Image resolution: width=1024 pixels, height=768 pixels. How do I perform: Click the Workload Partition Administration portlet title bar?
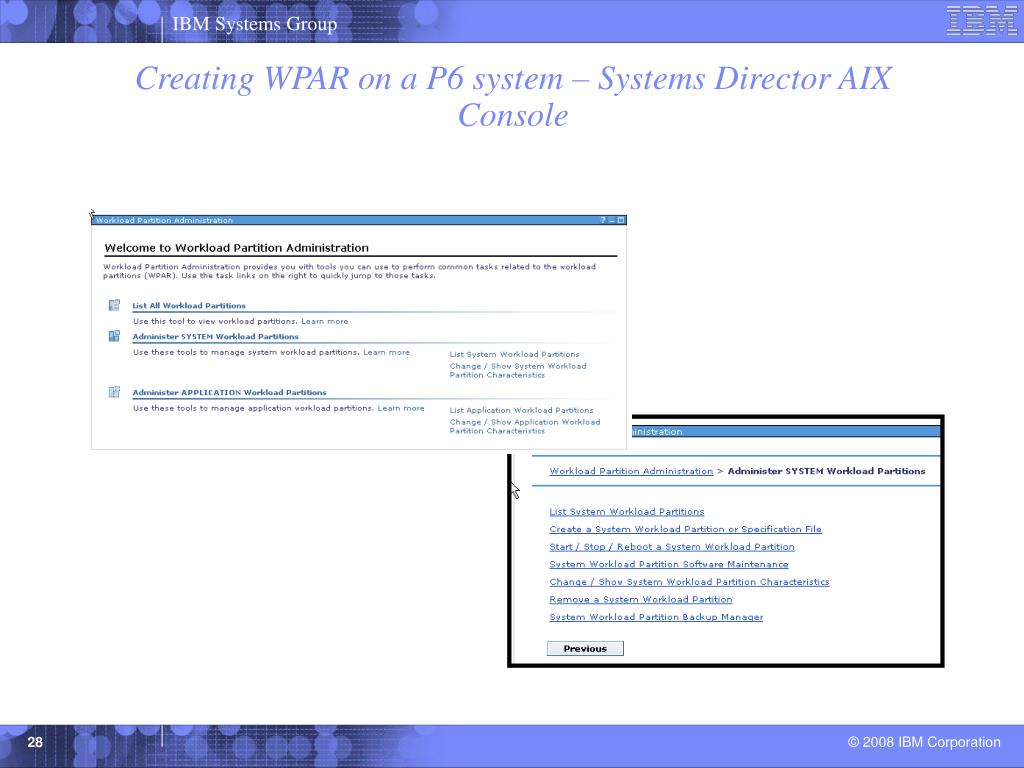tap(359, 220)
